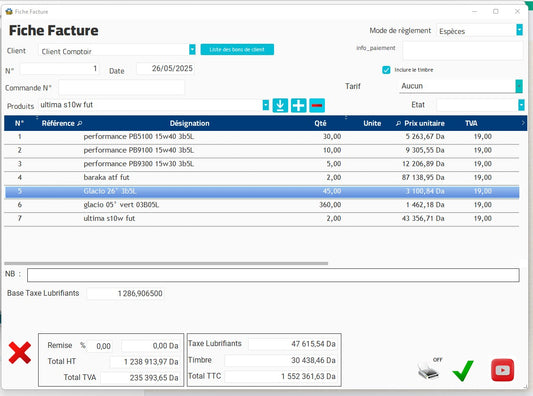Select row glacio 05° vert 03B05L

261,205
